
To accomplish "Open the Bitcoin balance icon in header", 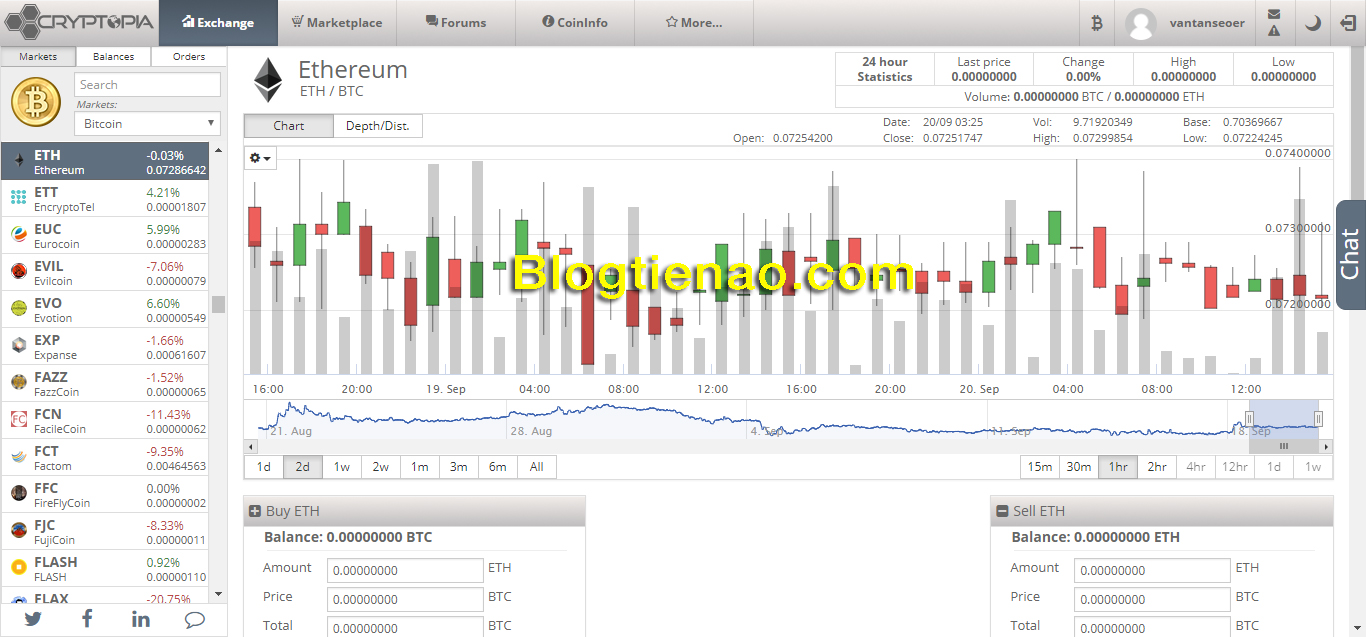I will point(1096,22).
